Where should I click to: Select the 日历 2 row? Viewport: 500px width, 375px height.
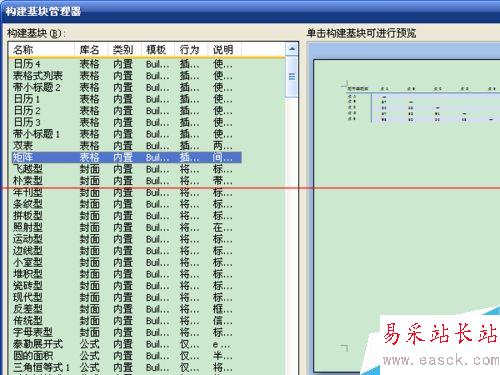click(x=126, y=110)
